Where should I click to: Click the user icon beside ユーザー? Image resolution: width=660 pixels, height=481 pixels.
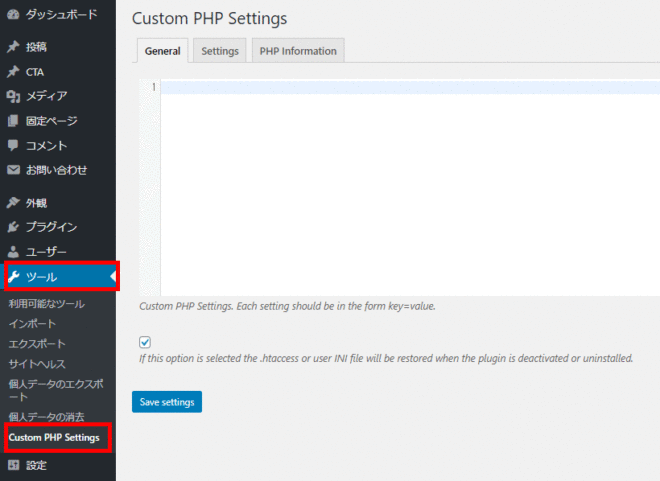point(13,252)
